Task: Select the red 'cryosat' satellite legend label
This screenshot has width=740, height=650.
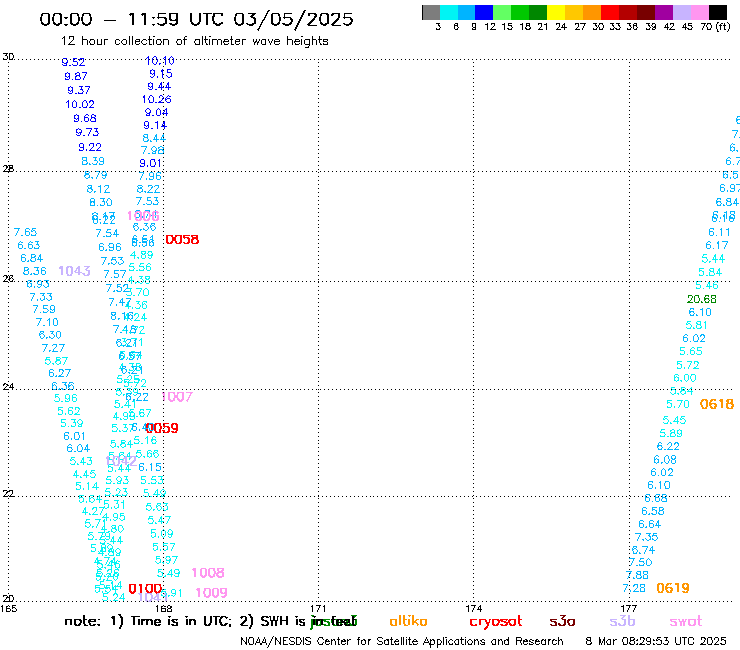Action: [496, 621]
